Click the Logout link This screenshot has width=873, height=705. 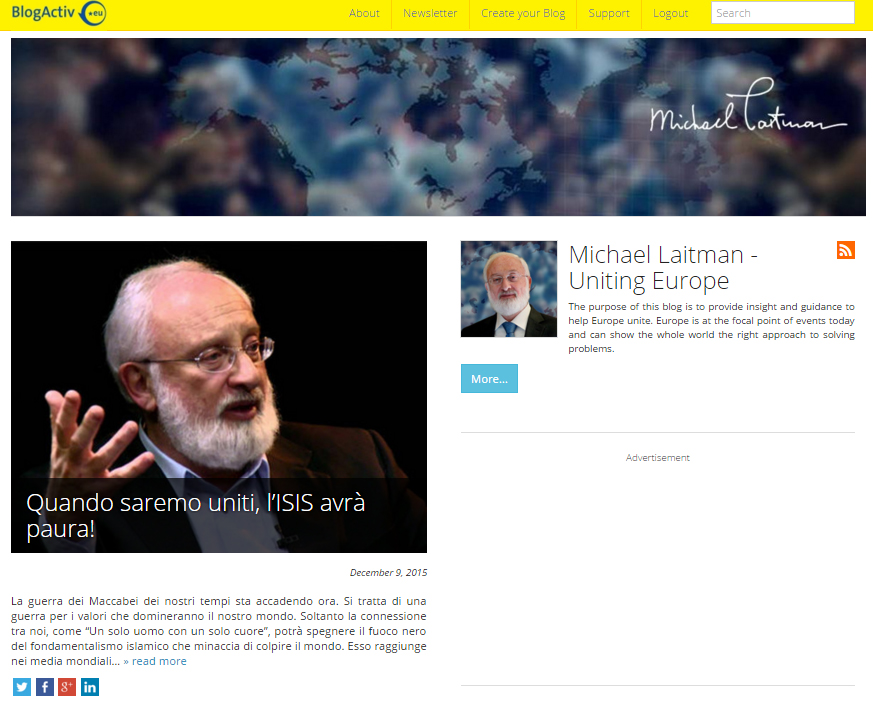[670, 13]
